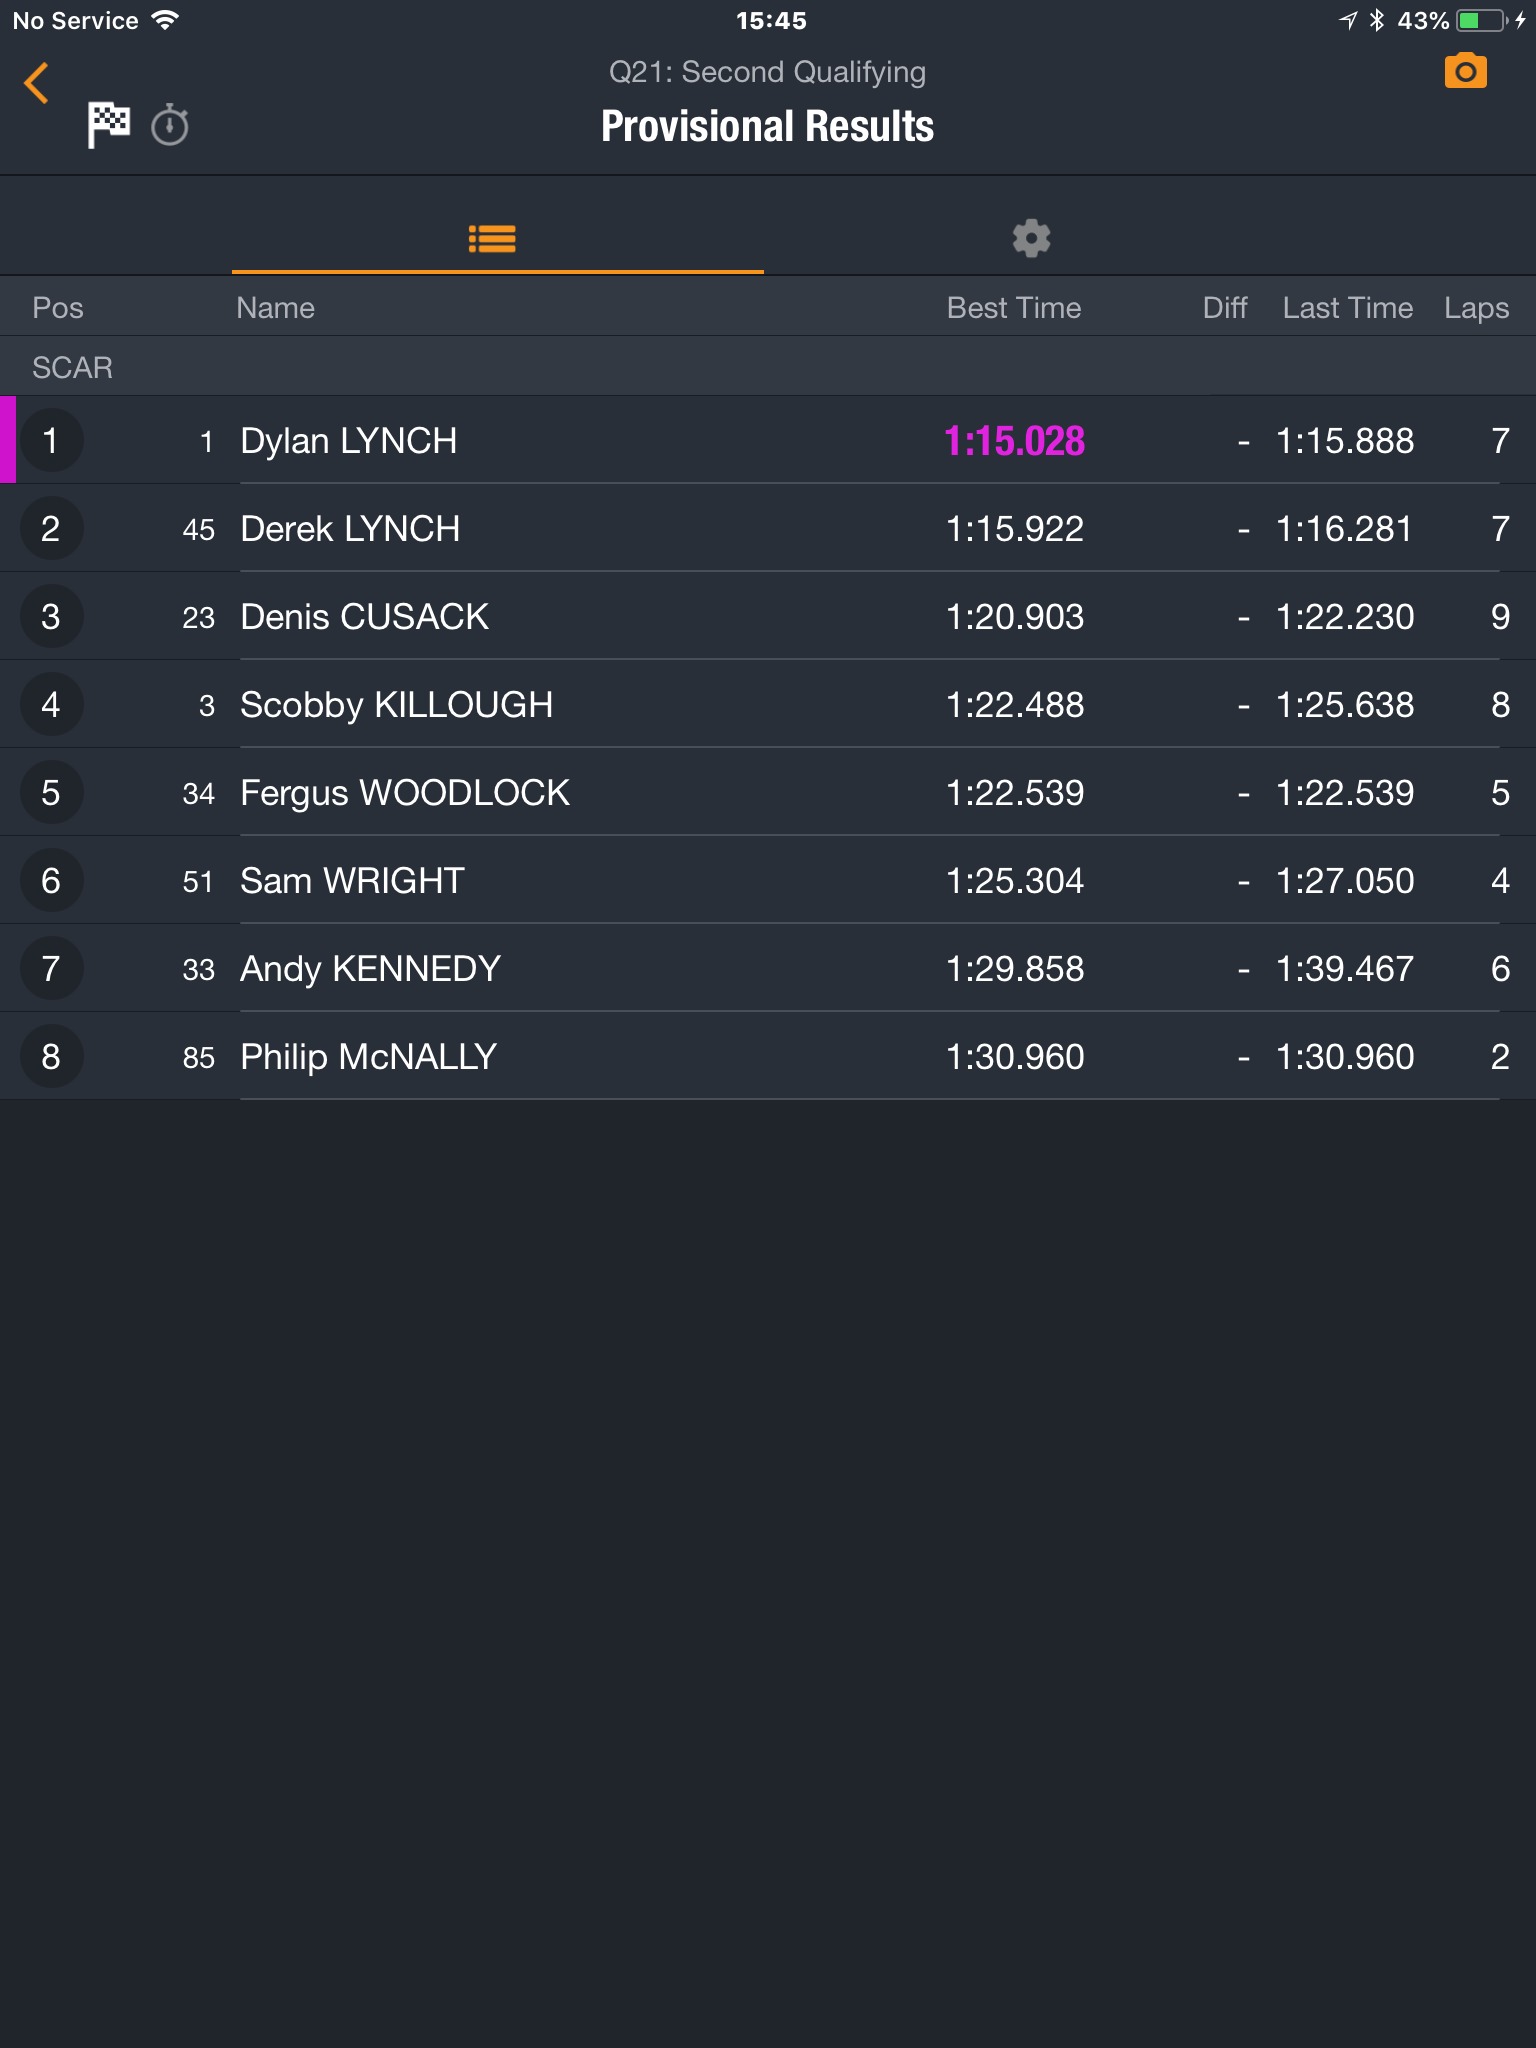Click the purple fastest time 1:15.028

pos(1014,441)
